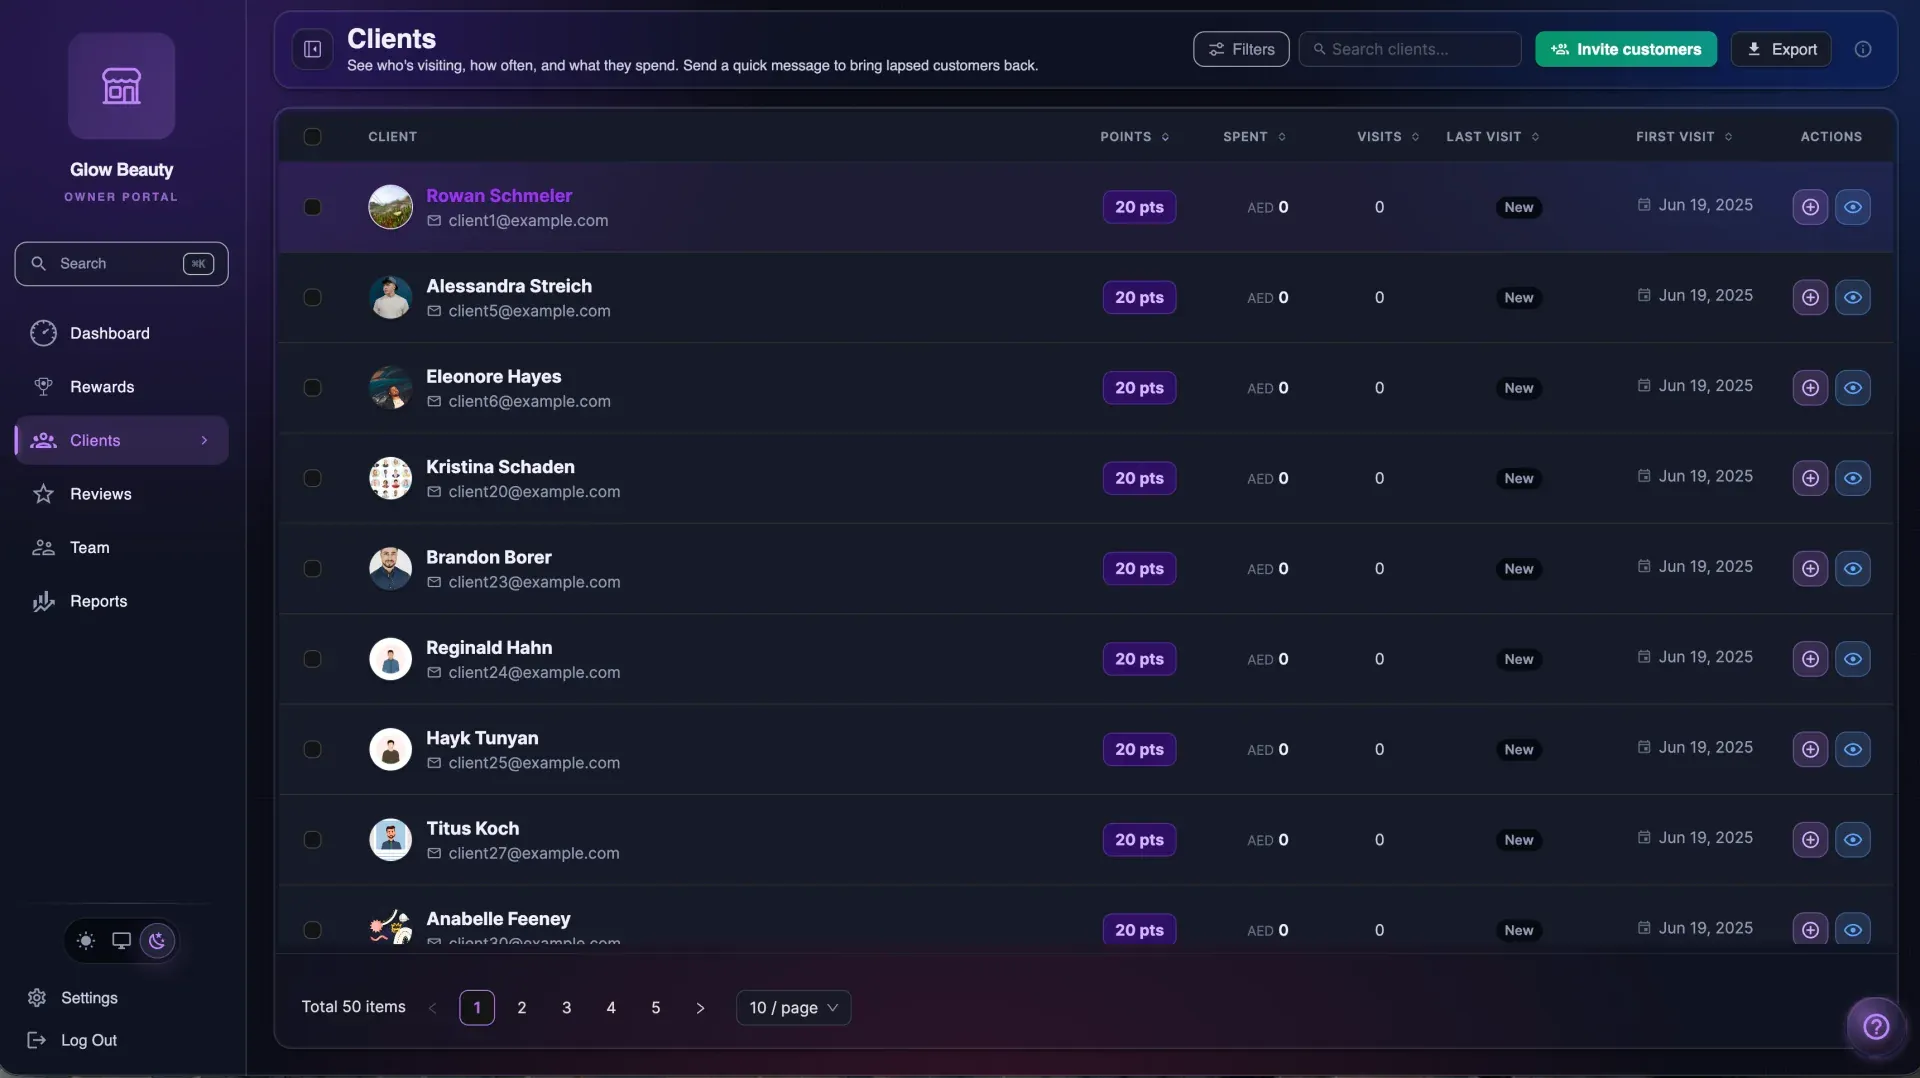Check the box next to Brandon Borer
This screenshot has height=1078, width=1920.
pos(312,568)
